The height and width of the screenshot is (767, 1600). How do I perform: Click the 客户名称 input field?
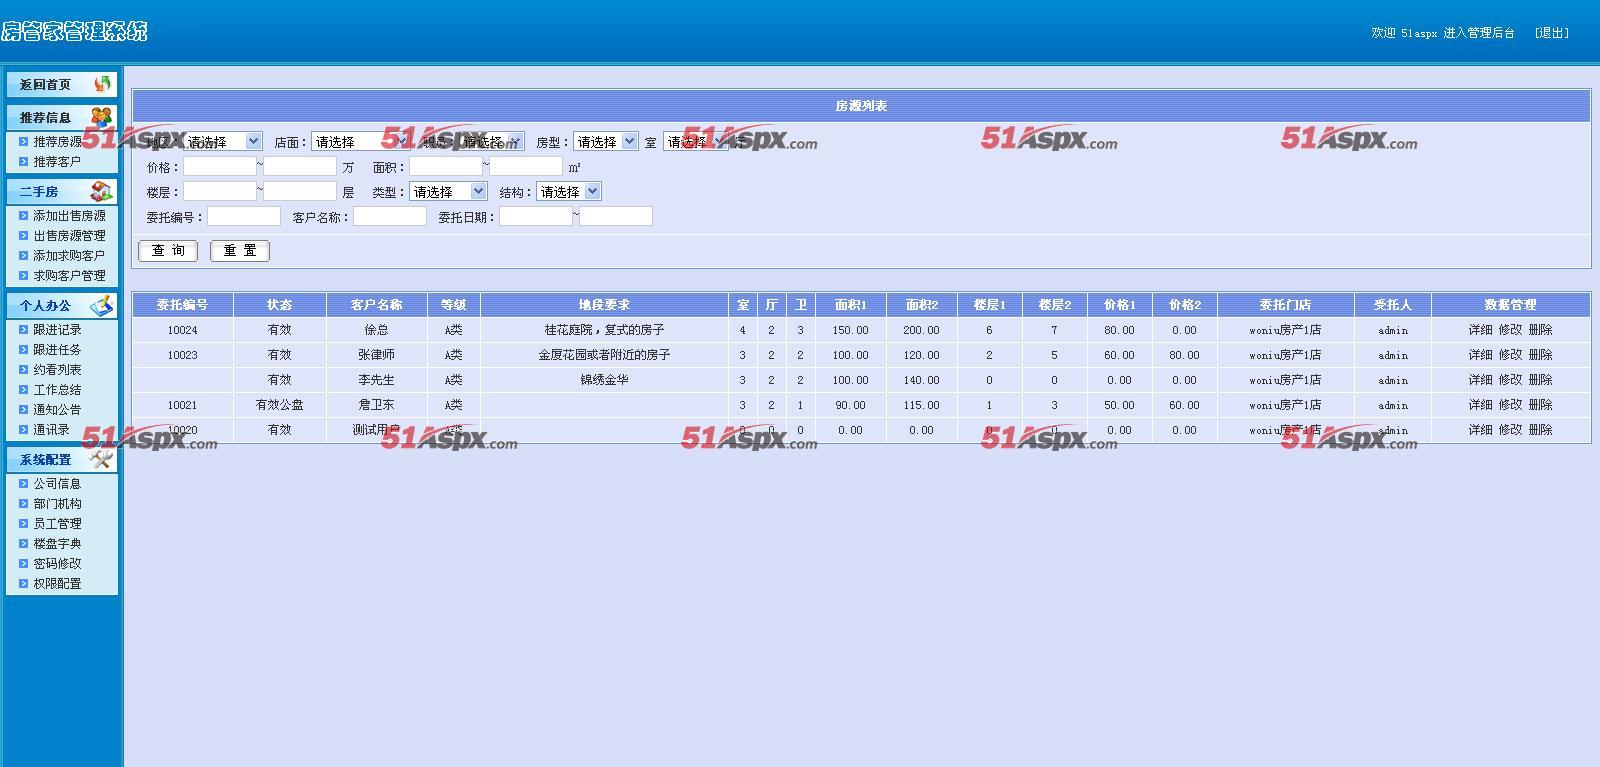[390, 216]
